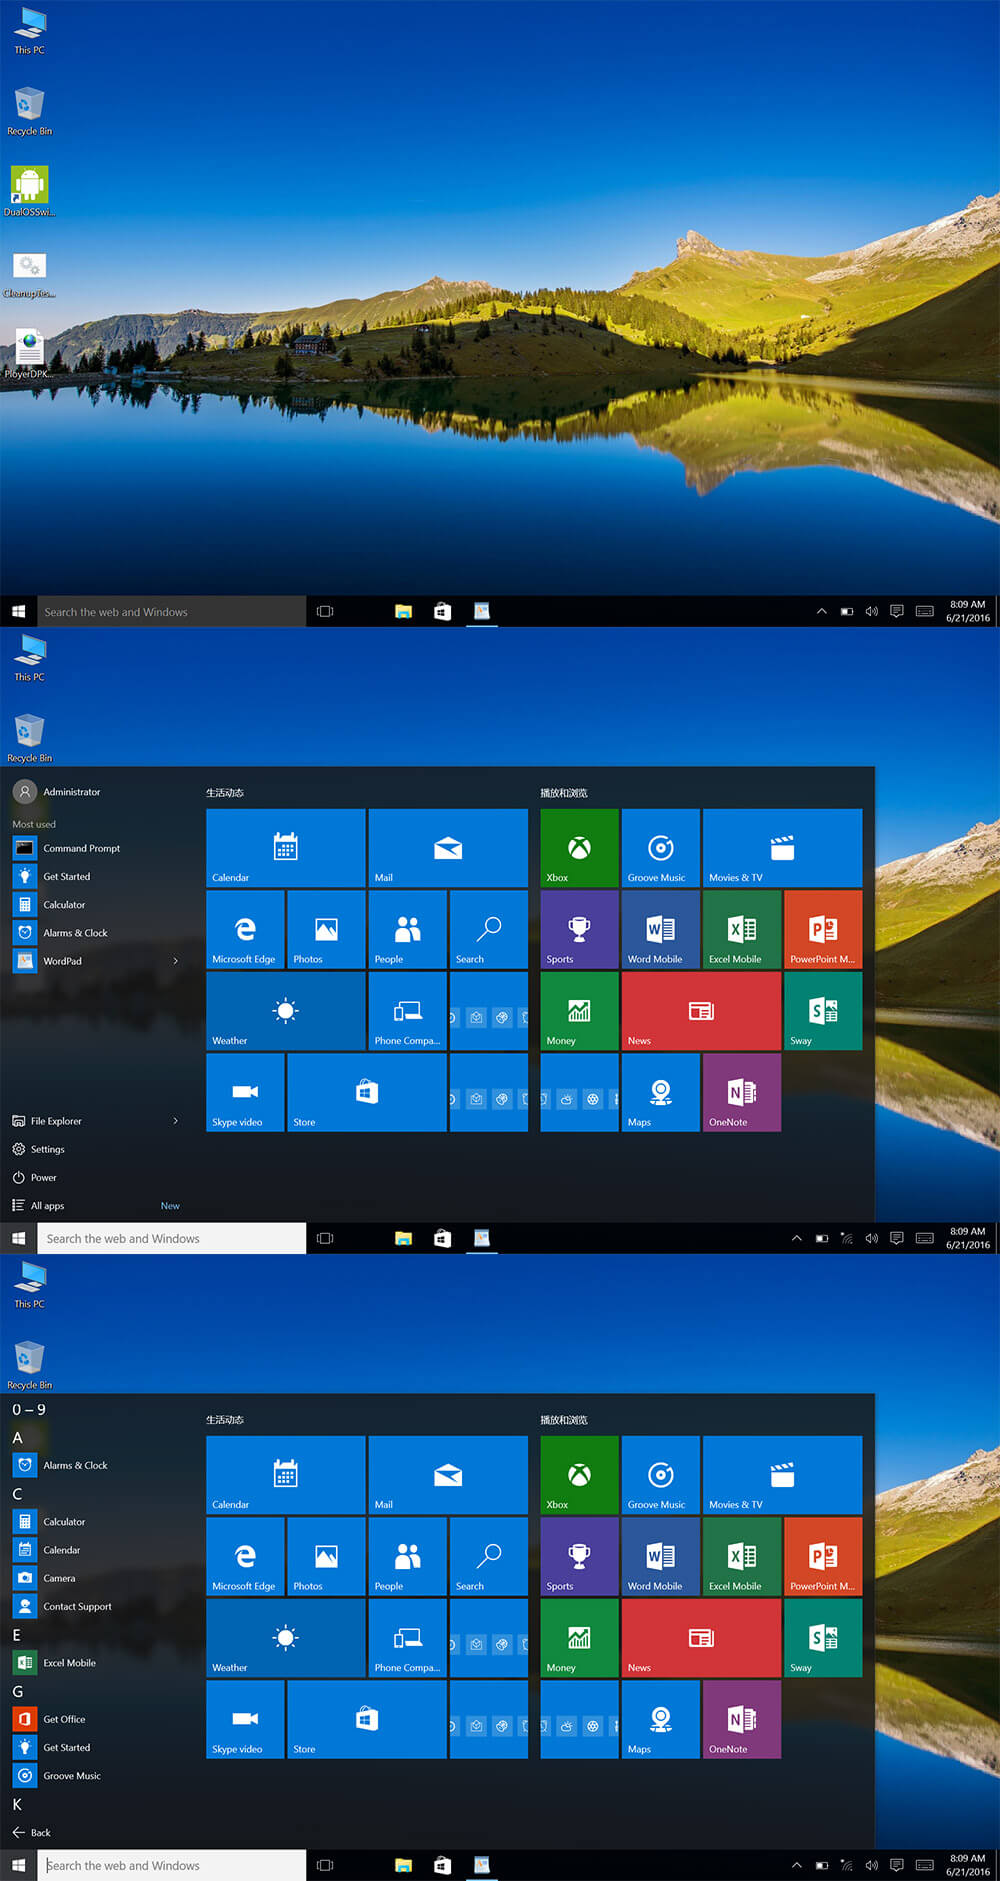Select Excel Mobile in the apps list

coord(97,1663)
